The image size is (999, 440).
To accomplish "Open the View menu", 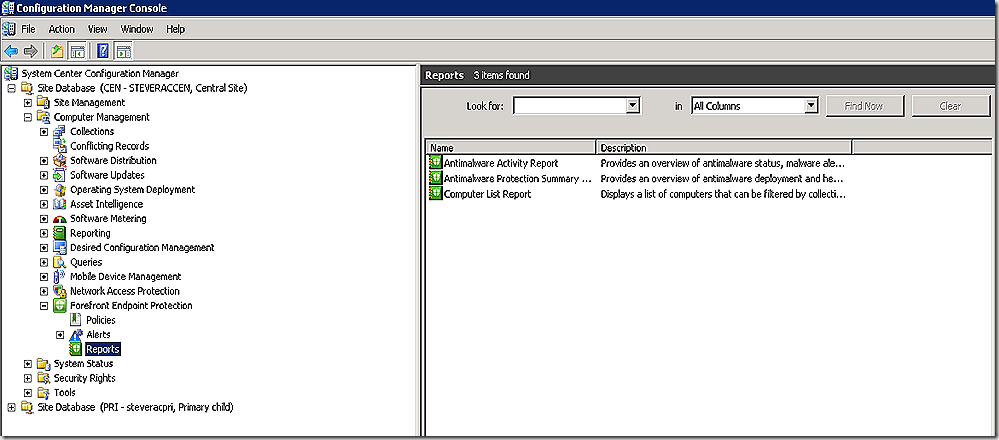I will click(97, 29).
